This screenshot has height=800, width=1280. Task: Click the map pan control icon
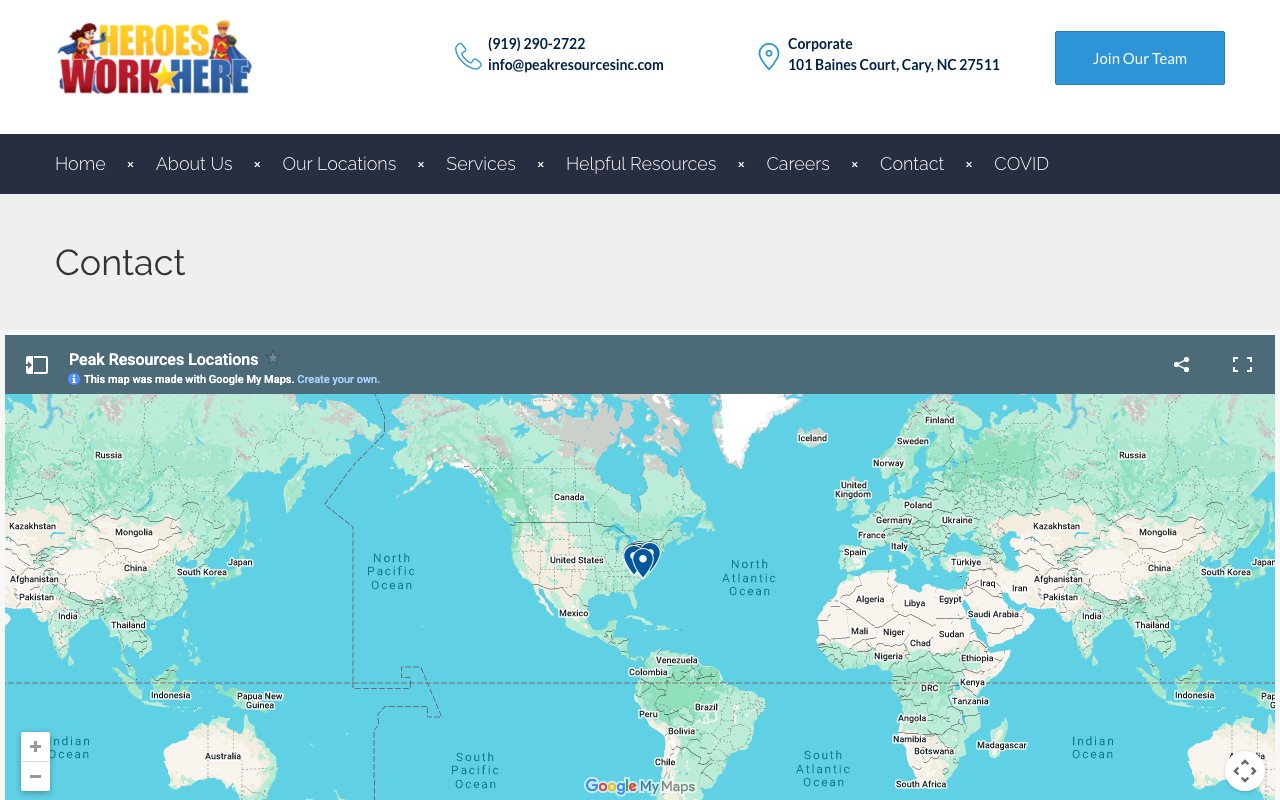pos(1245,771)
